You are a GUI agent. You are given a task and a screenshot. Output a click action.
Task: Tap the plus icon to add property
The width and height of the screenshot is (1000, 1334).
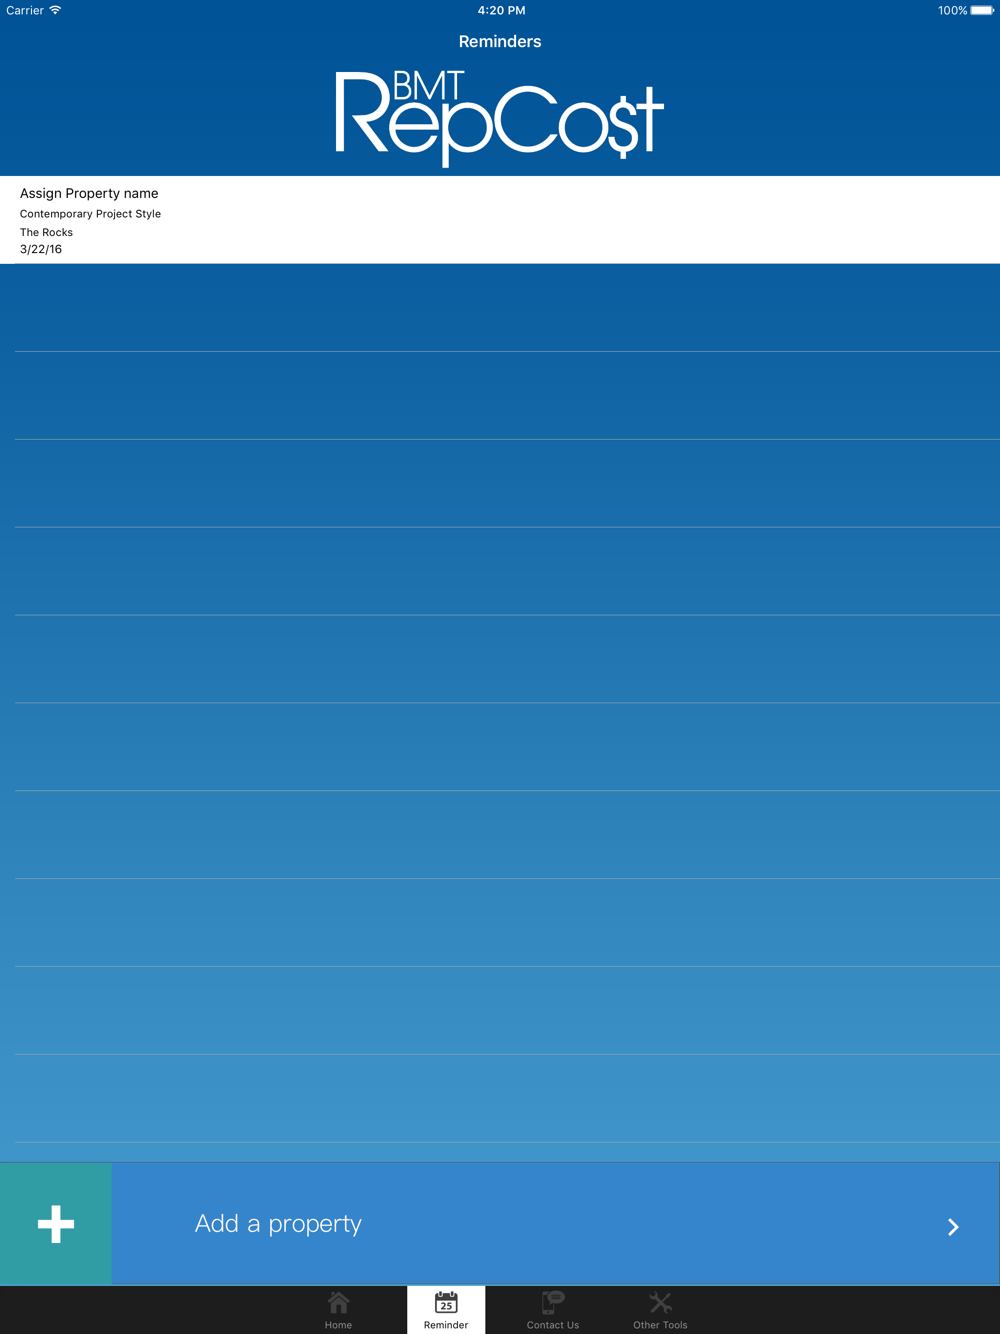(x=56, y=1224)
